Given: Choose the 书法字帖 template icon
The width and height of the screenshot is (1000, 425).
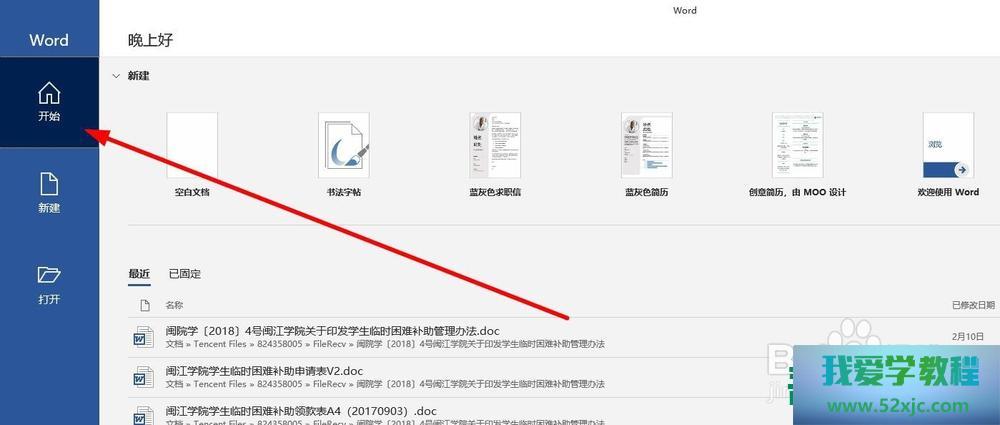Looking at the screenshot, I should click(343, 145).
